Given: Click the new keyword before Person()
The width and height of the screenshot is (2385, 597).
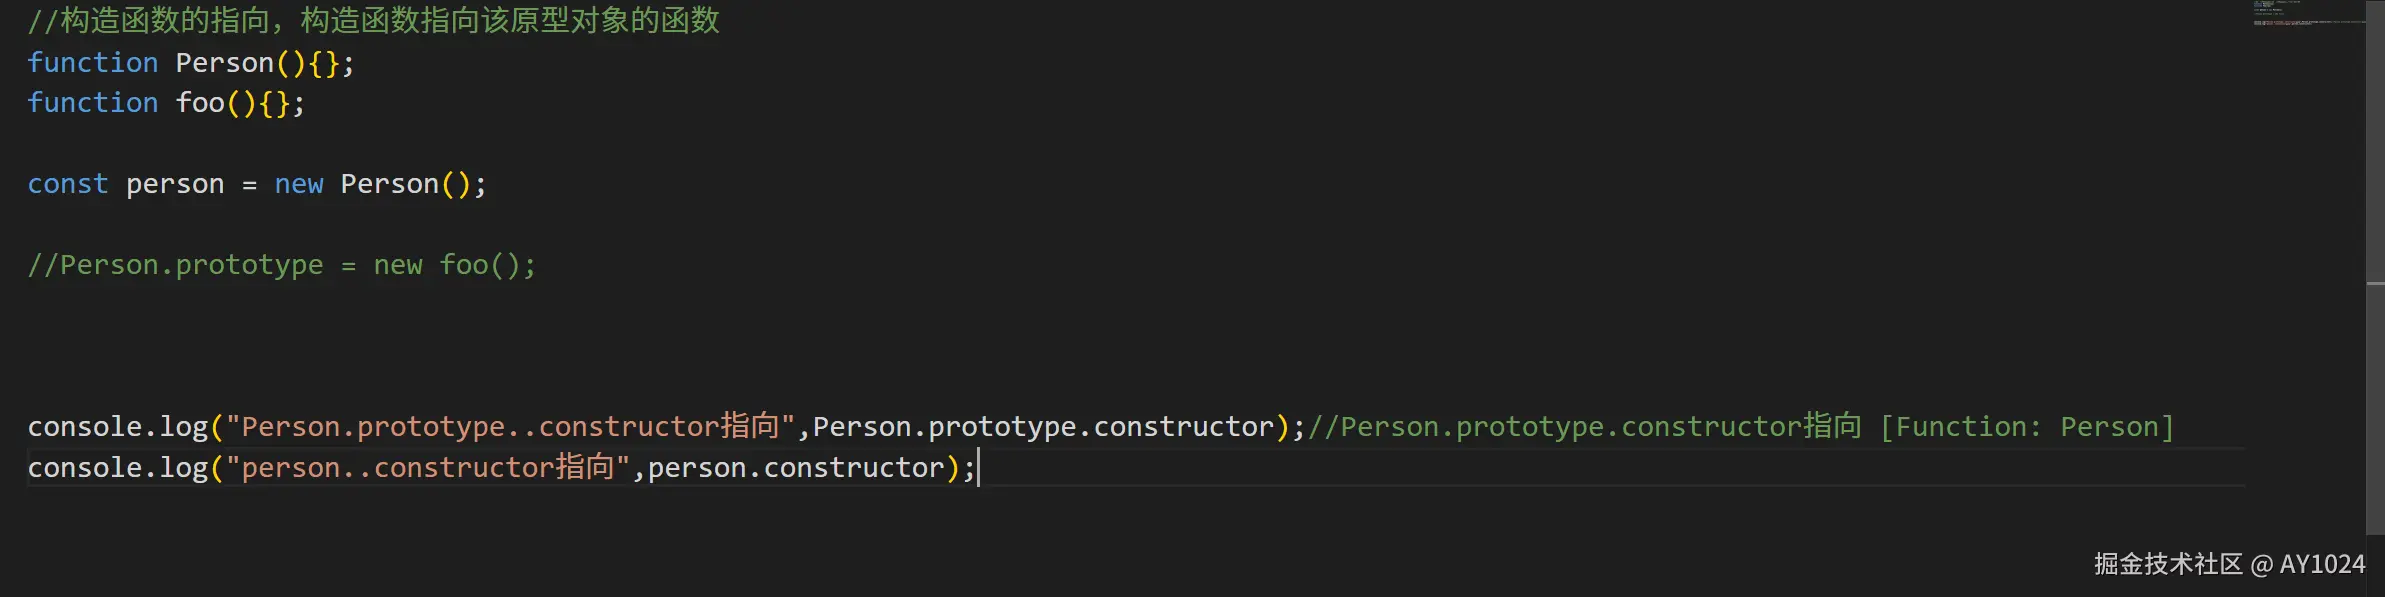Looking at the screenshot, I should (298, 184).
